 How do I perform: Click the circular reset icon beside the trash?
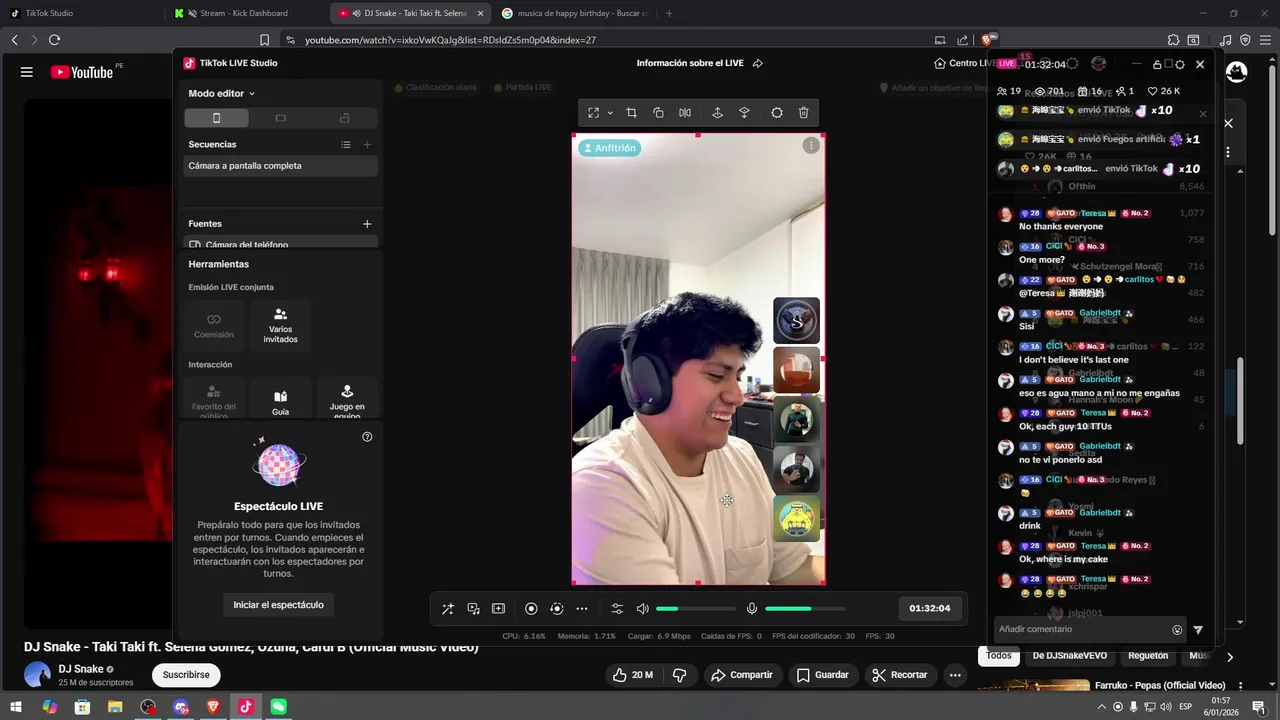[x=777, y=113]
